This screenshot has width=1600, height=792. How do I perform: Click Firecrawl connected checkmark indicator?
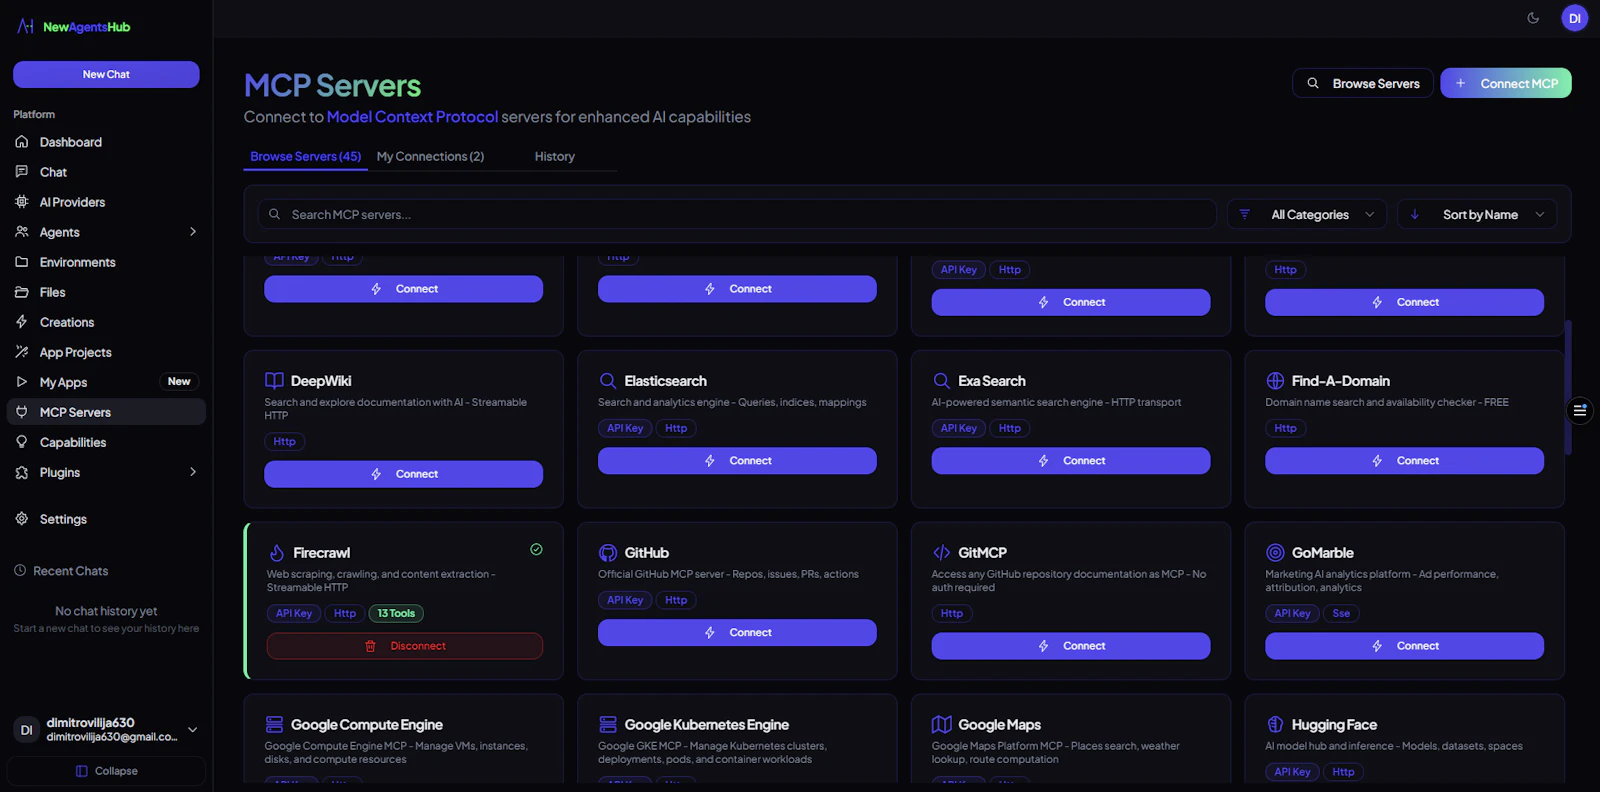click(x=536, y=549)
